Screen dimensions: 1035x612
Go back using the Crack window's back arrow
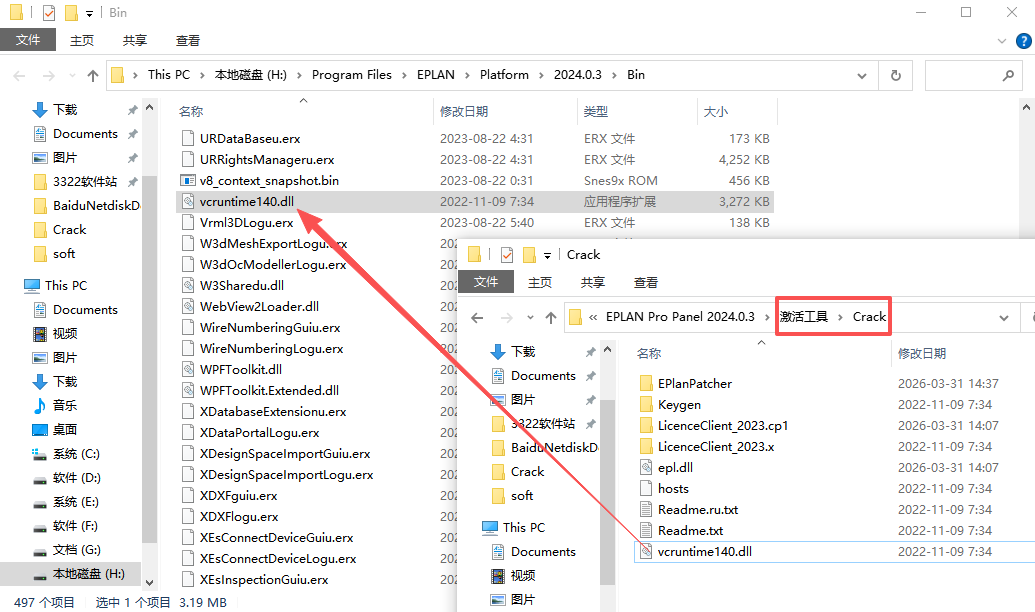coord(478,318)
